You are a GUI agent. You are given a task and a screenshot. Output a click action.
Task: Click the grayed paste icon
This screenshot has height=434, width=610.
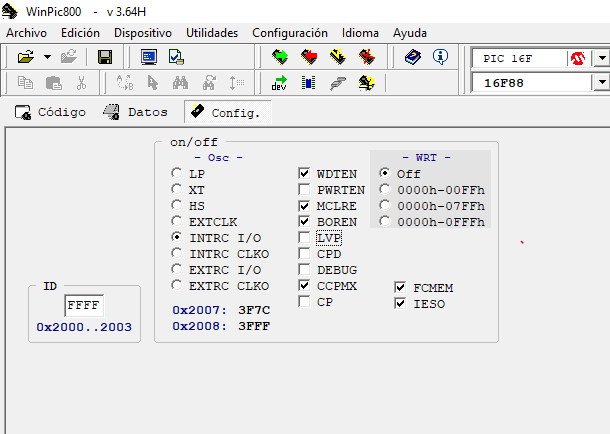pos(54,83)
